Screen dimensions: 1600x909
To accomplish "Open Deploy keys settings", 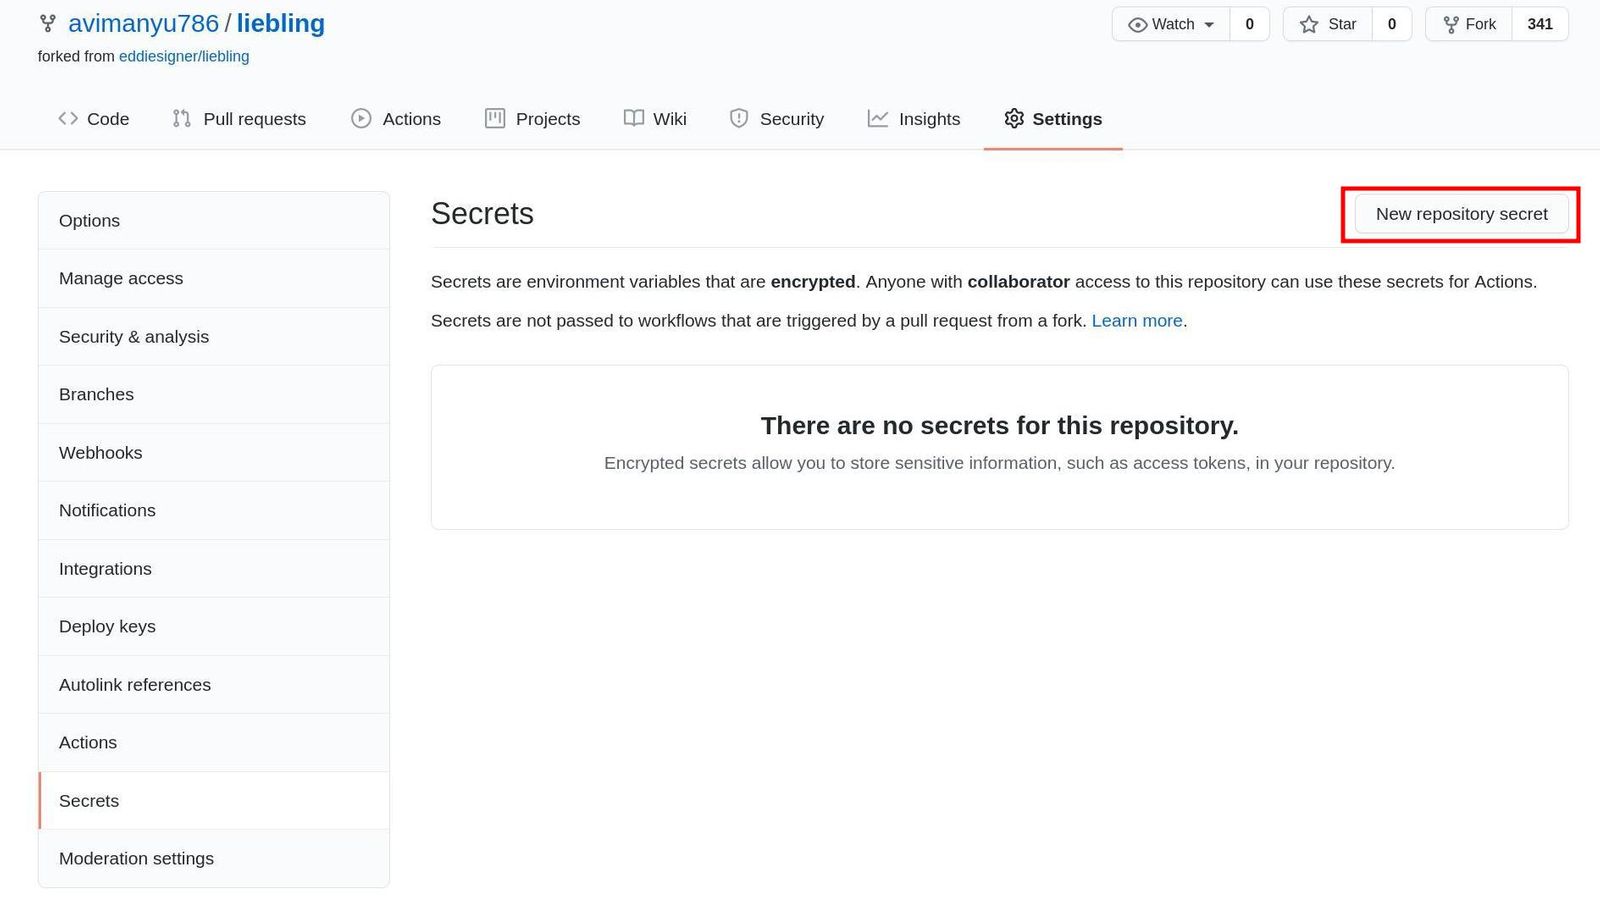I will (107, 626).
